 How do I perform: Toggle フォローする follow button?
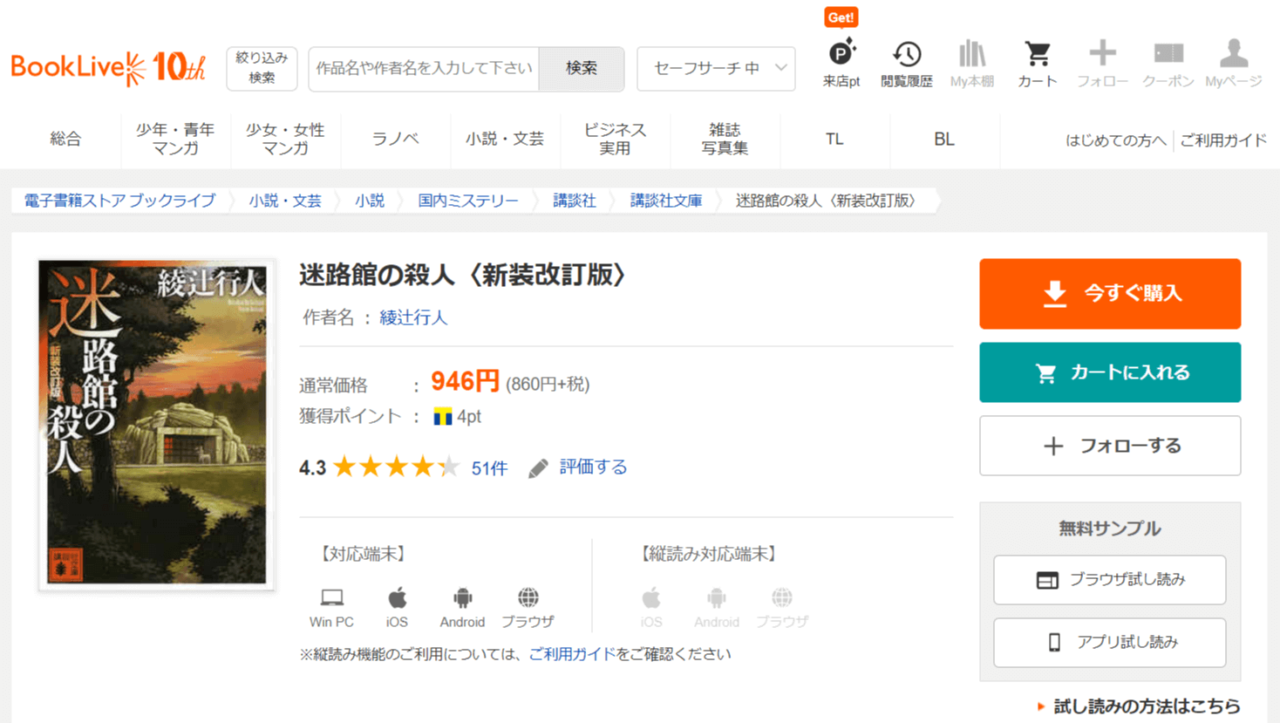click(1110, 446)
